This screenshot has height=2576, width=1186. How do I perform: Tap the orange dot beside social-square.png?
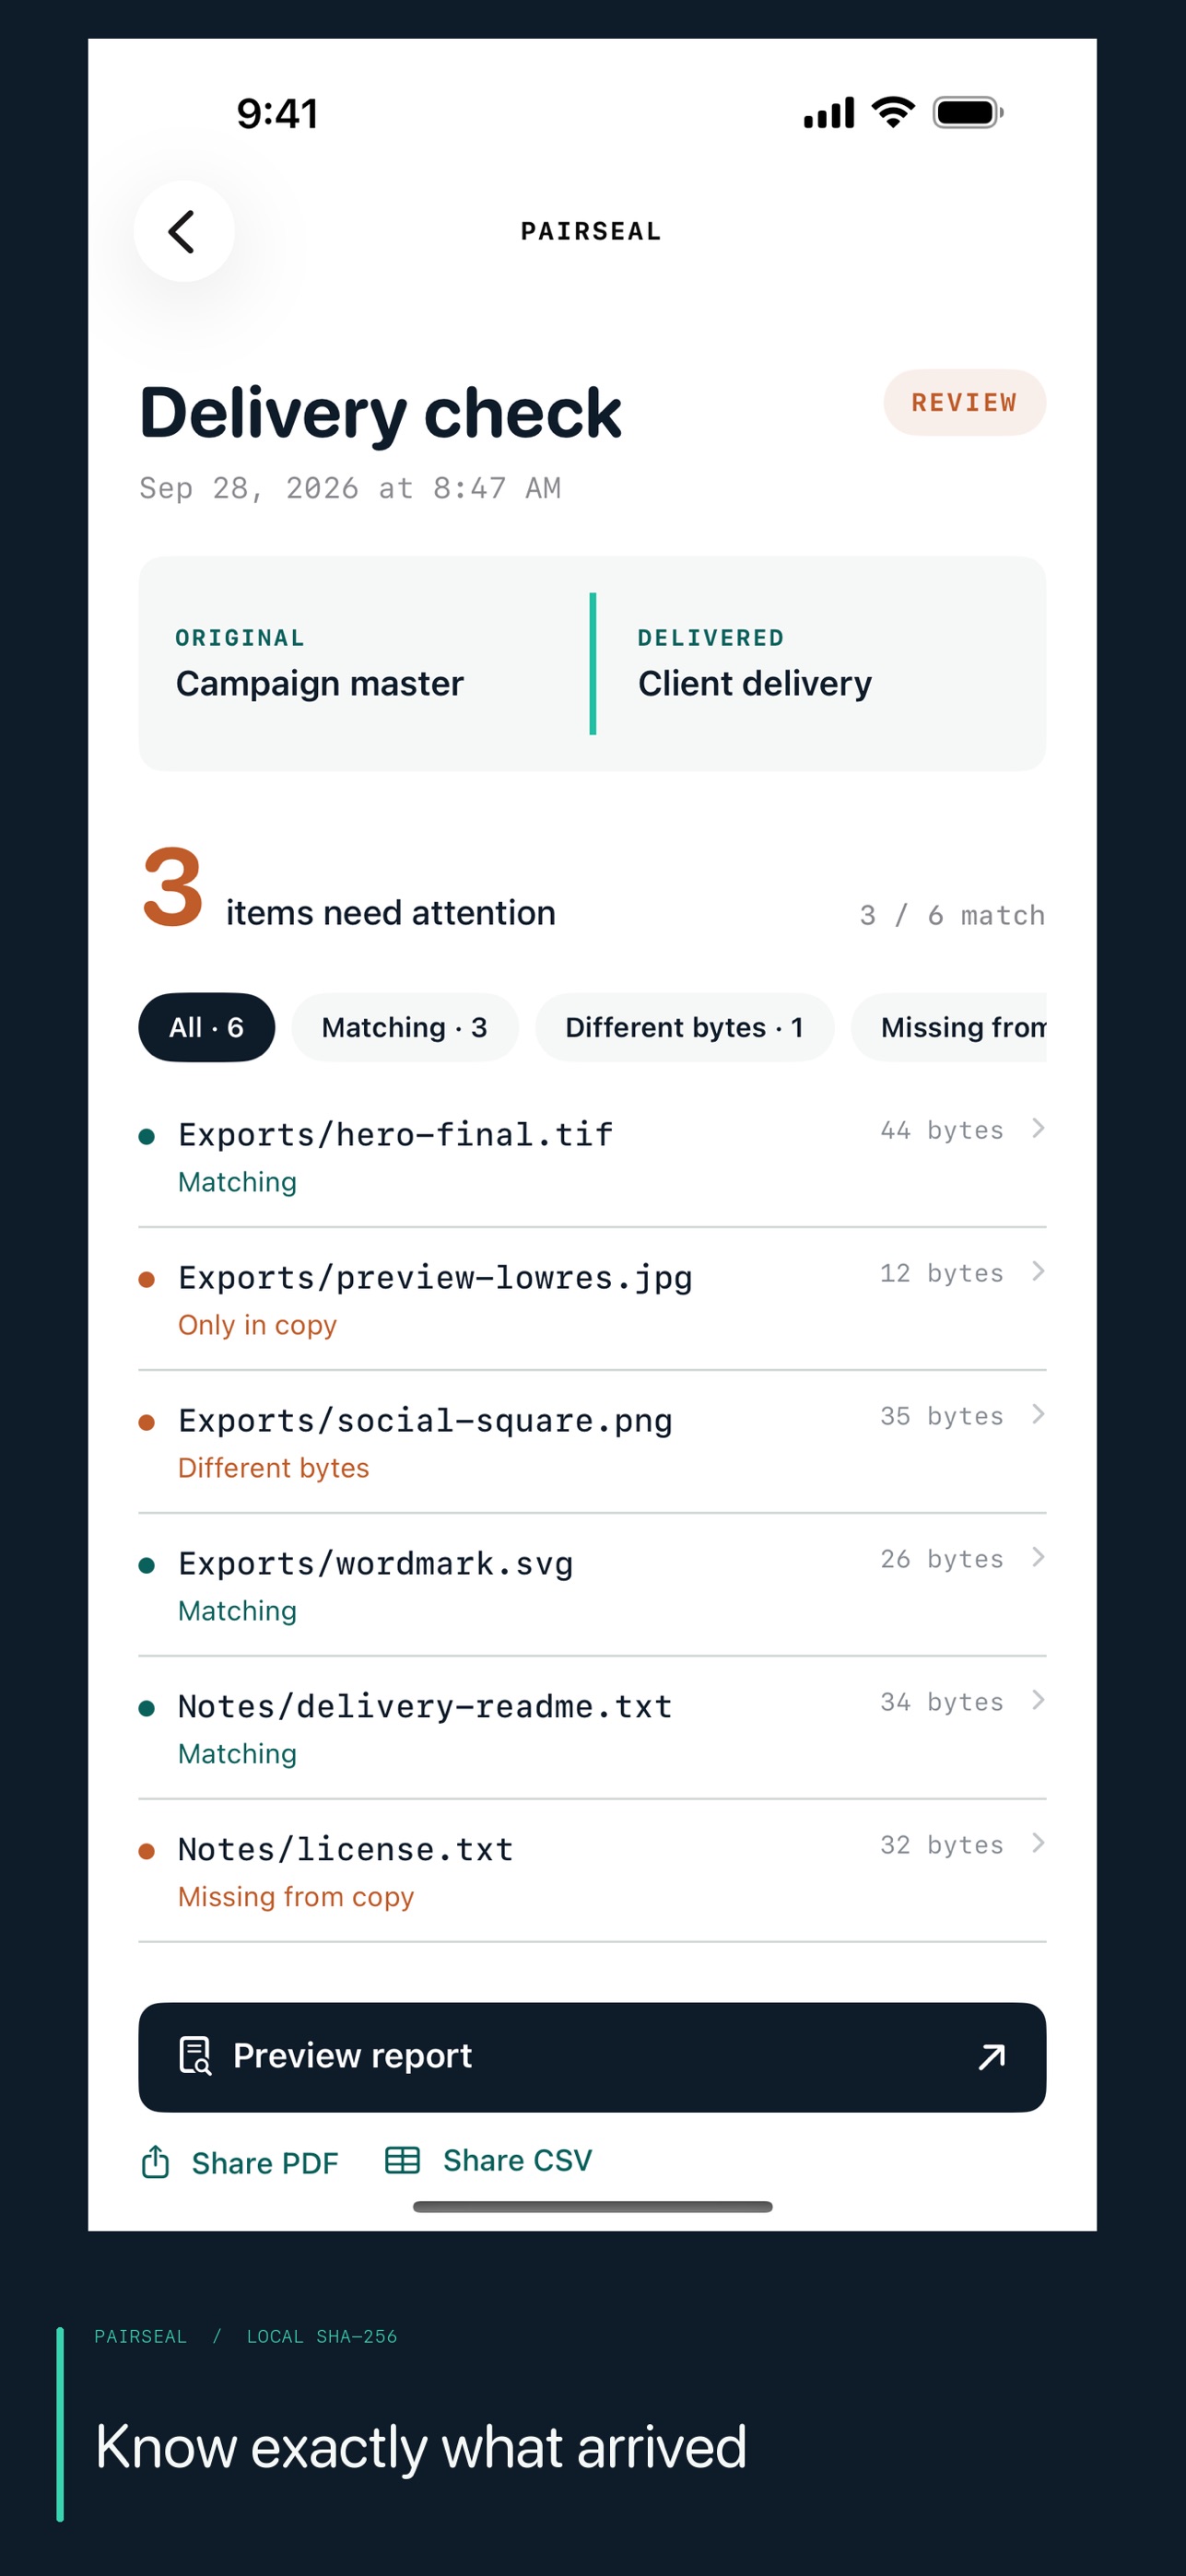click(146, 1422)
